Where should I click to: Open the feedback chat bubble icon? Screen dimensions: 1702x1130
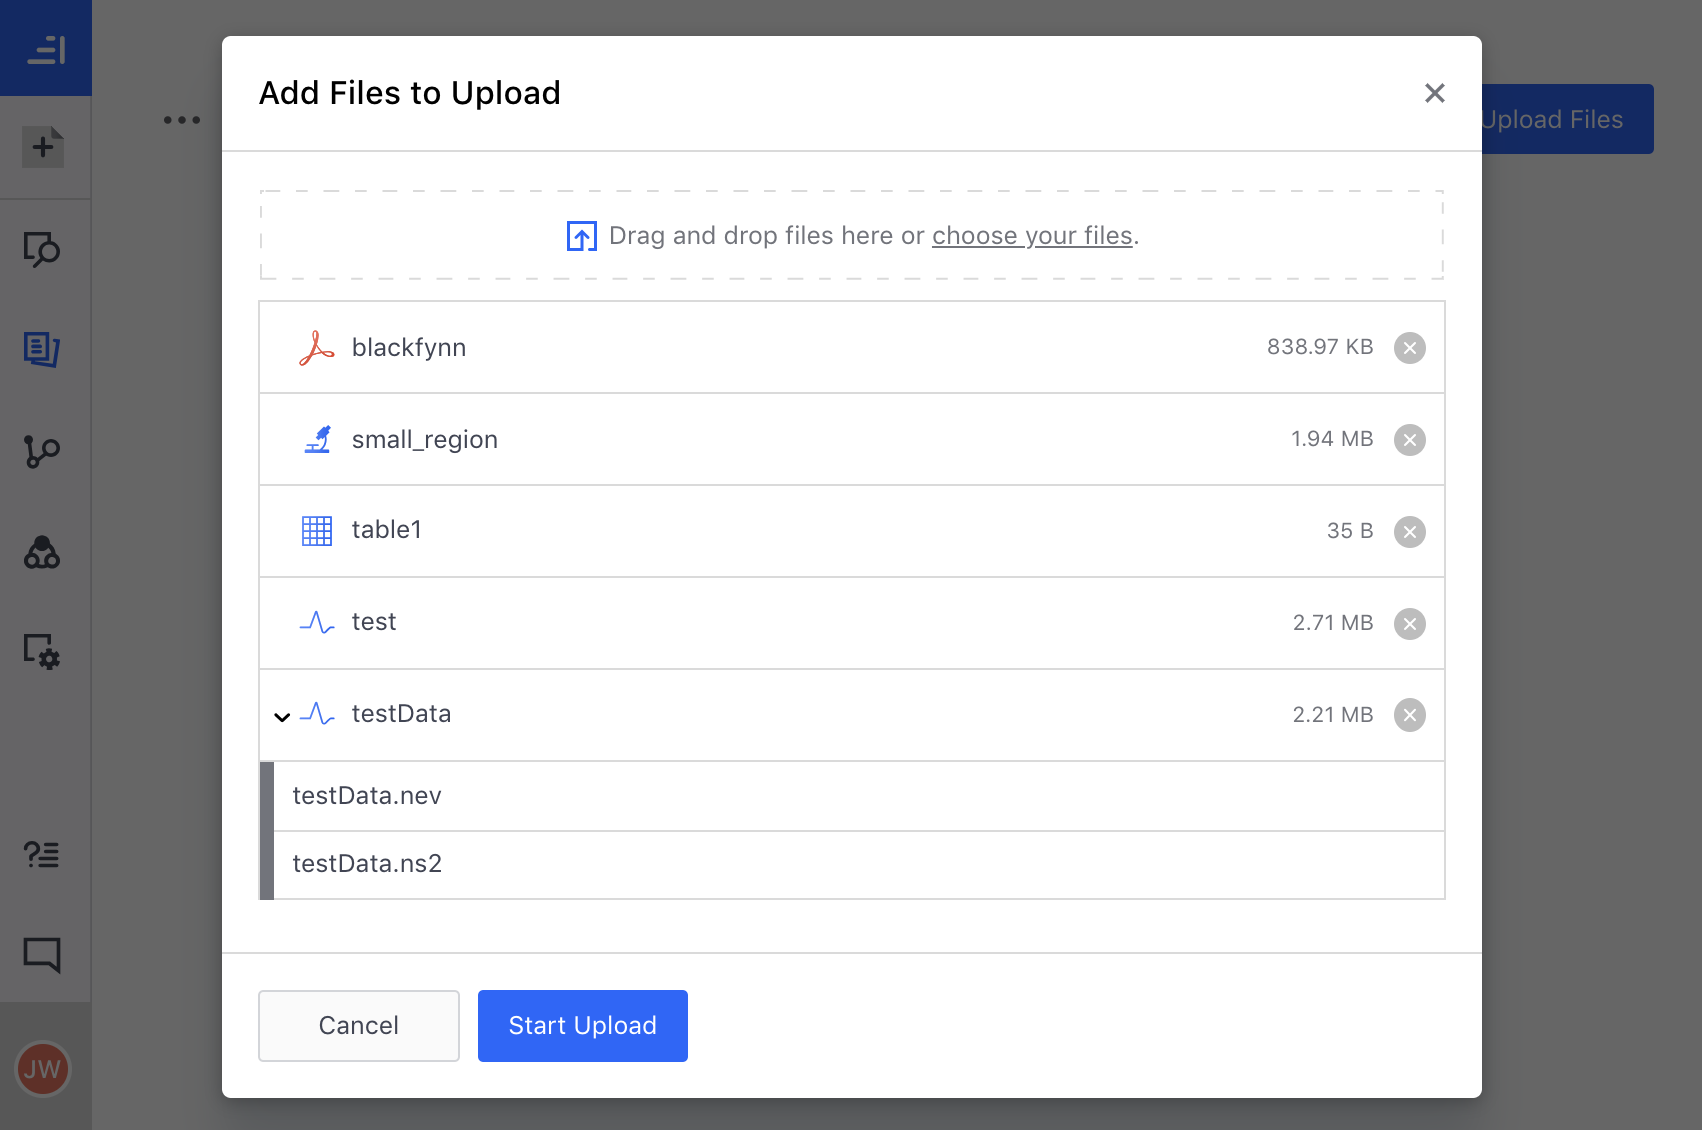[42, 955]
